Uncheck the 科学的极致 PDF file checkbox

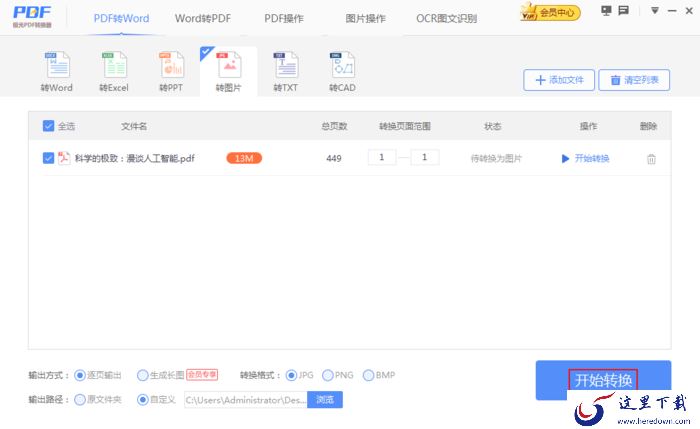[48, 158]
